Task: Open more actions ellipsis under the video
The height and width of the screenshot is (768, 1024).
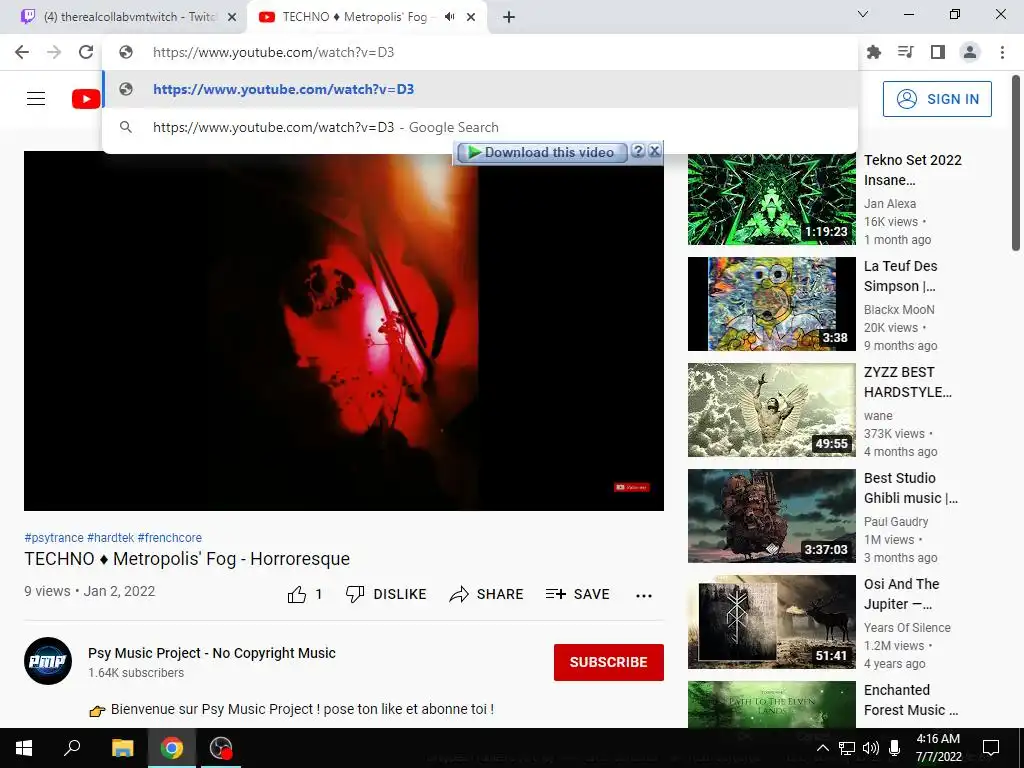Action: (x=644, y=595)
